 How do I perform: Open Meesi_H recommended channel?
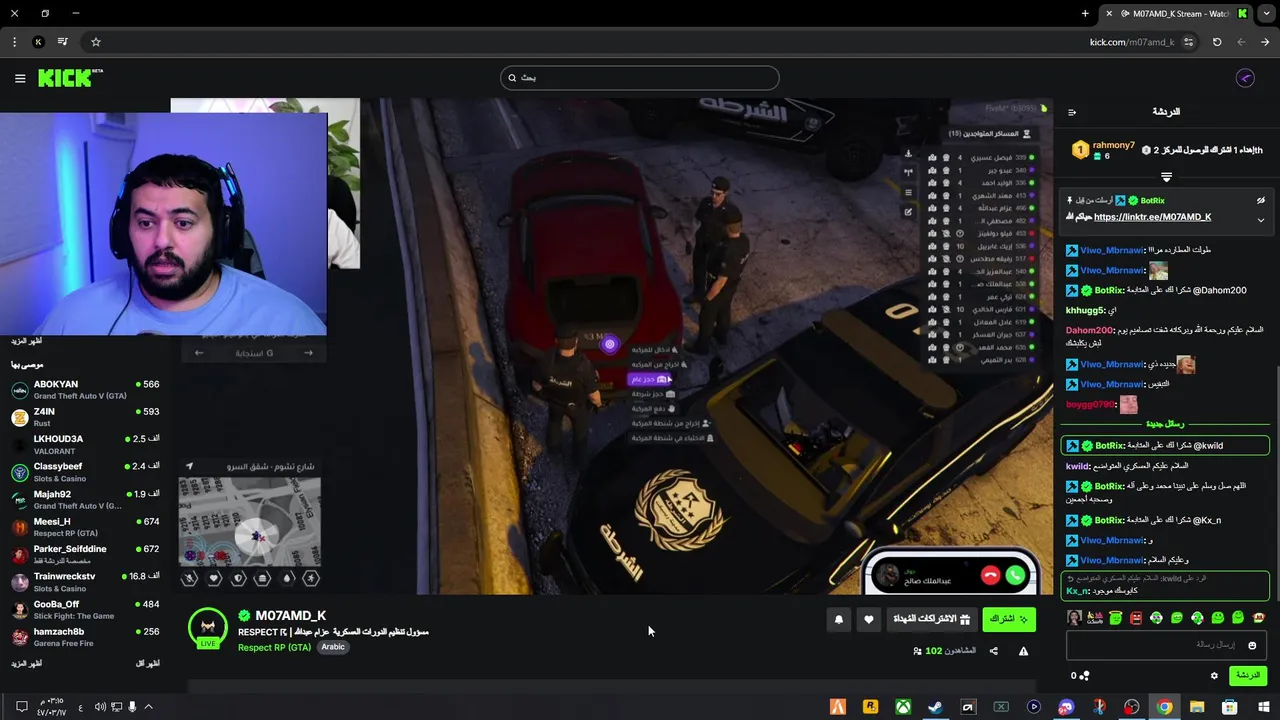pyautogui.click(x=85, y=527)
